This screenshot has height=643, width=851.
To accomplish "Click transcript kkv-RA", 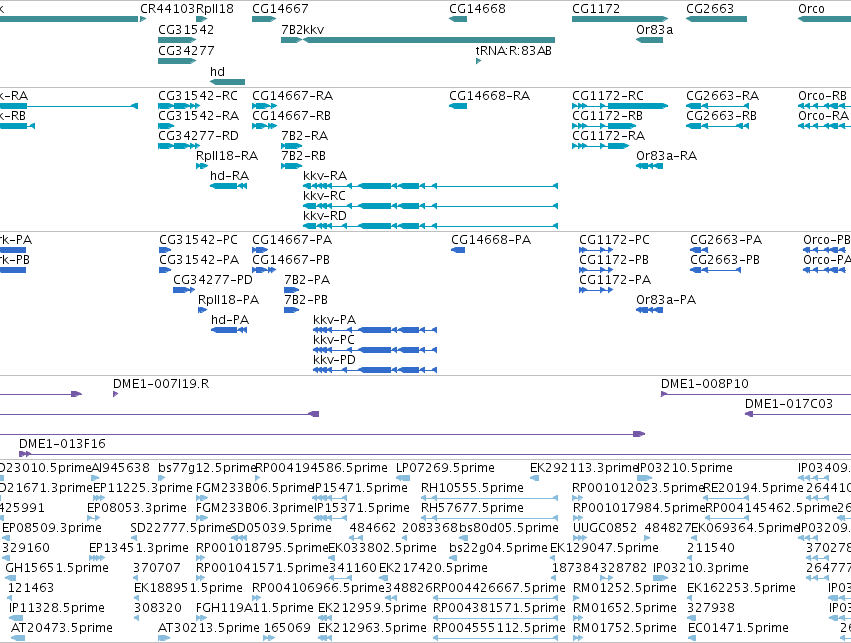I will 430,186.
